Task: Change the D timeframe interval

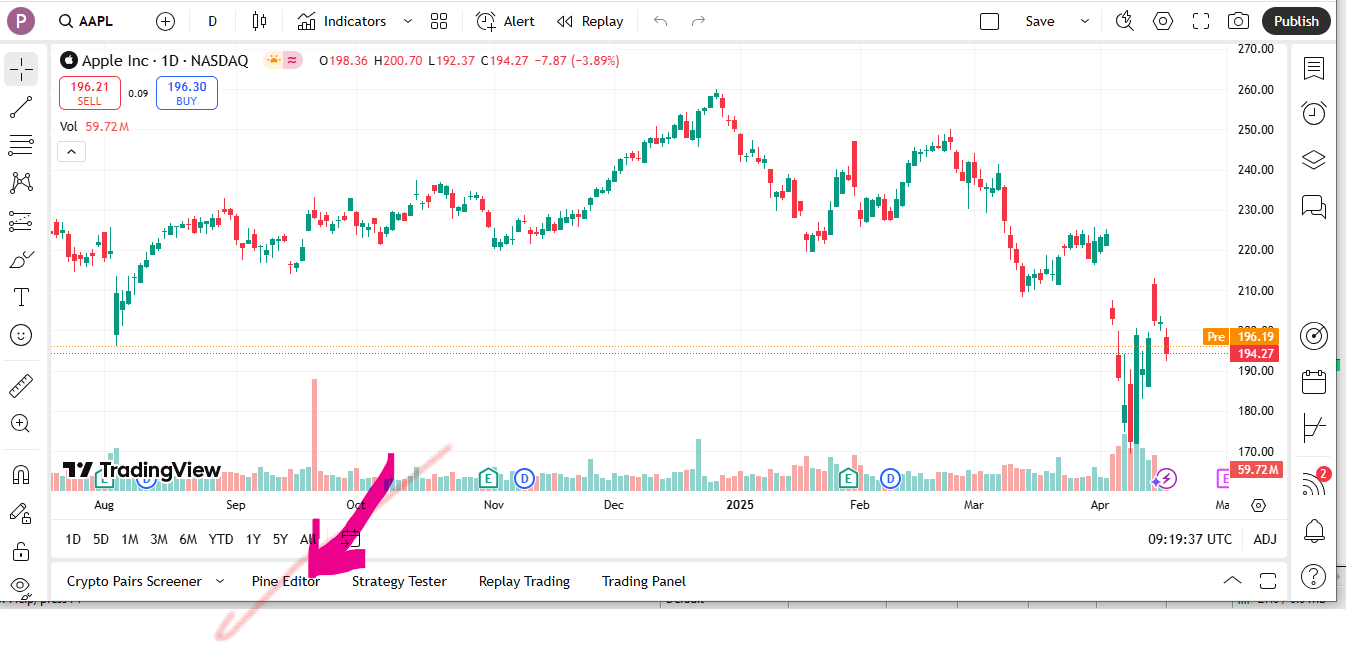Action: (213, 21)
